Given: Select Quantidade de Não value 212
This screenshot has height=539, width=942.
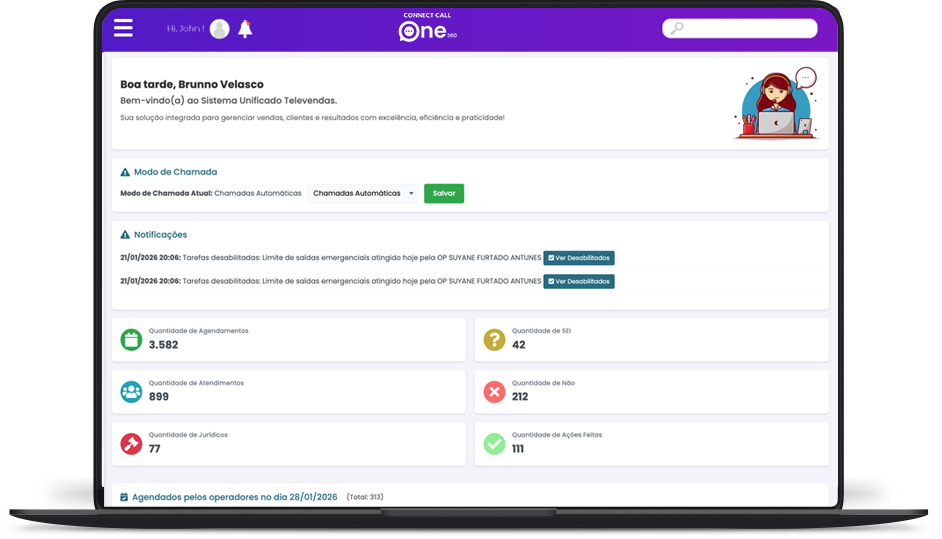Looking at the screenshot, I should click(x=520, y=397).
